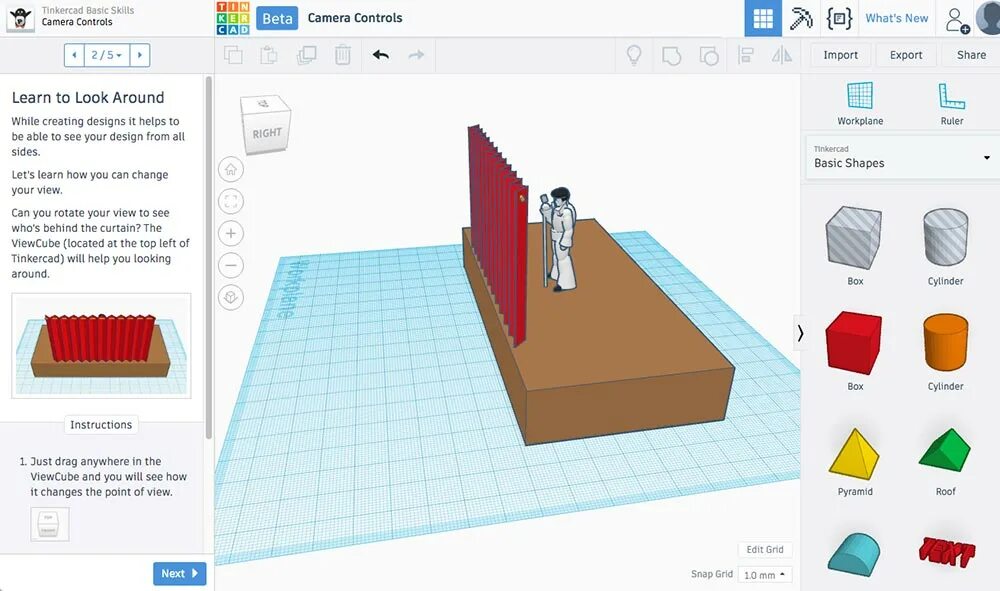
Task: Toggle perspective/orthographic view icon
Action: [x=231, y=297]
